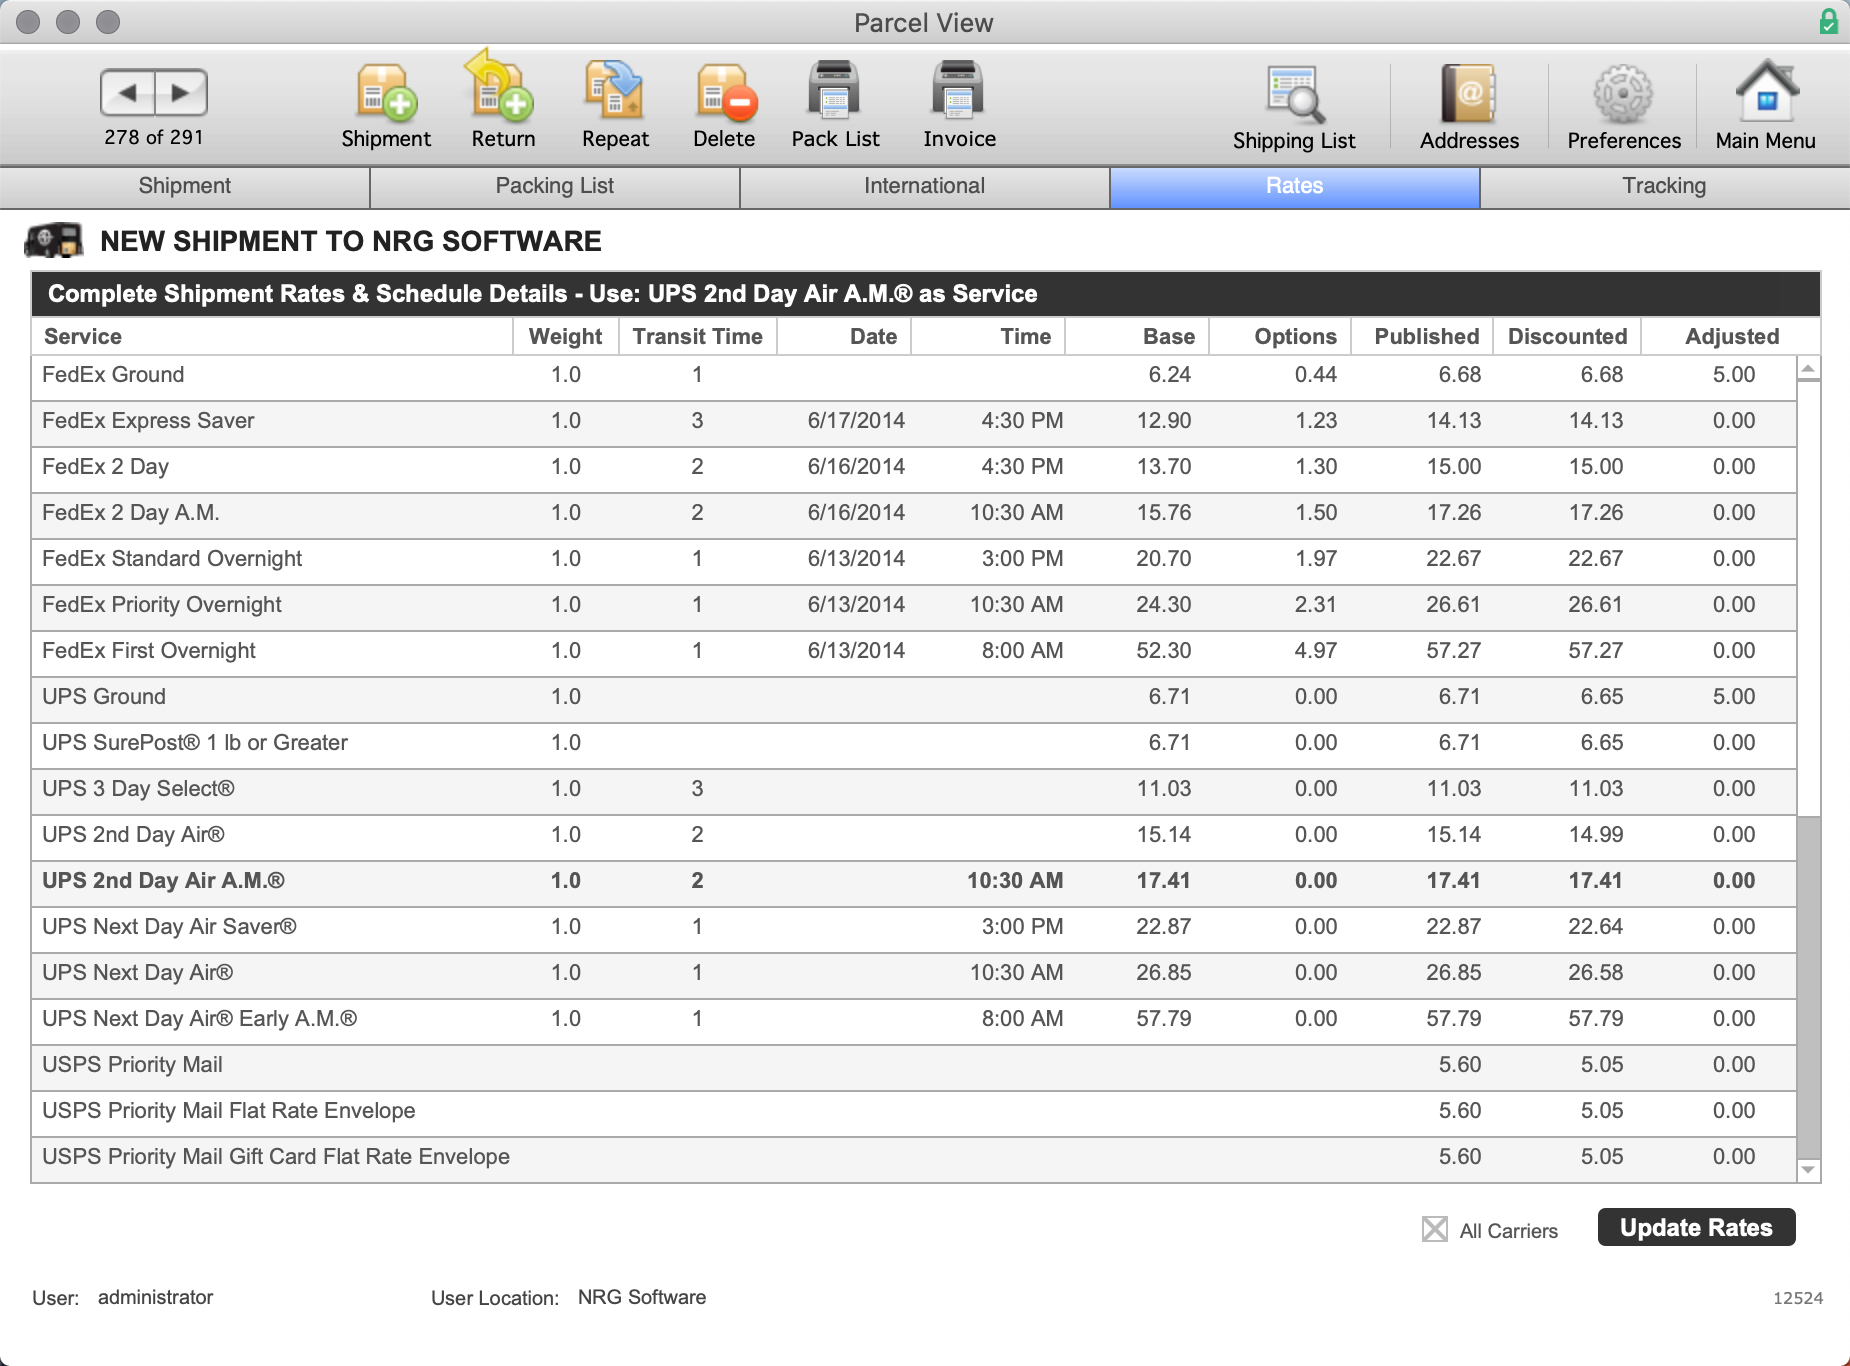Click the Transit Time column header

[698, 337]
